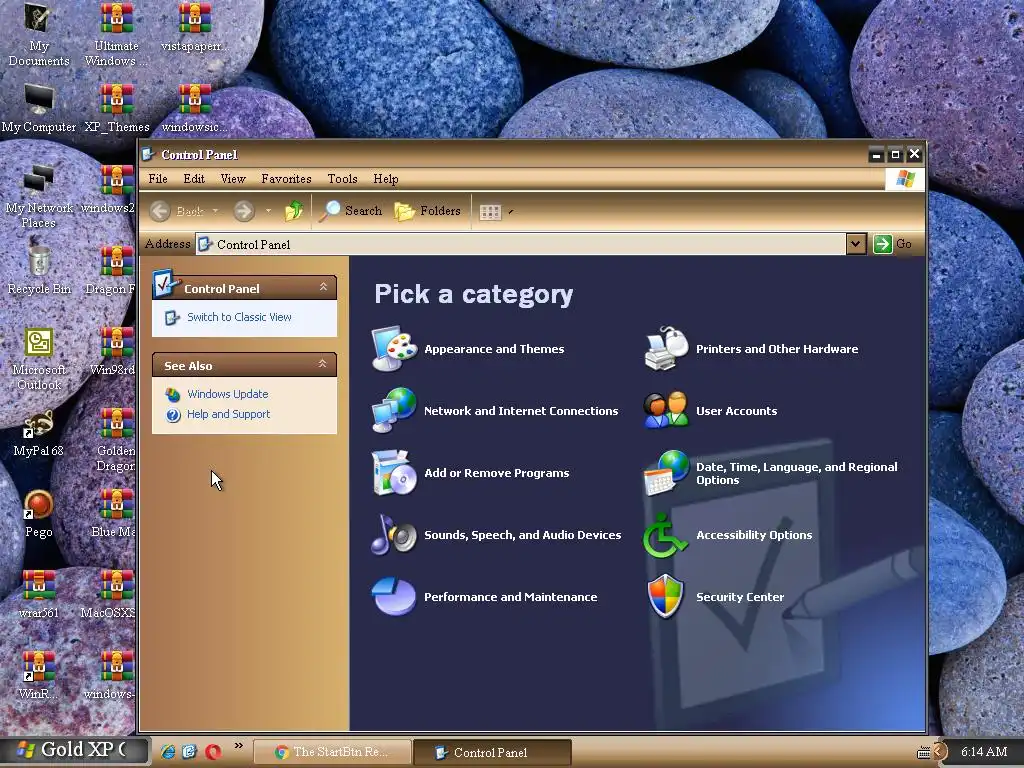Click the User Accounts text link
The height and width of the screenshot is (768, 1024).
pos(736,411)
